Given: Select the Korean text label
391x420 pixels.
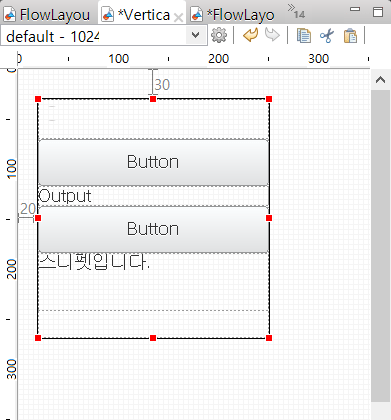Looking at the screenshot, I should [94, 262].
